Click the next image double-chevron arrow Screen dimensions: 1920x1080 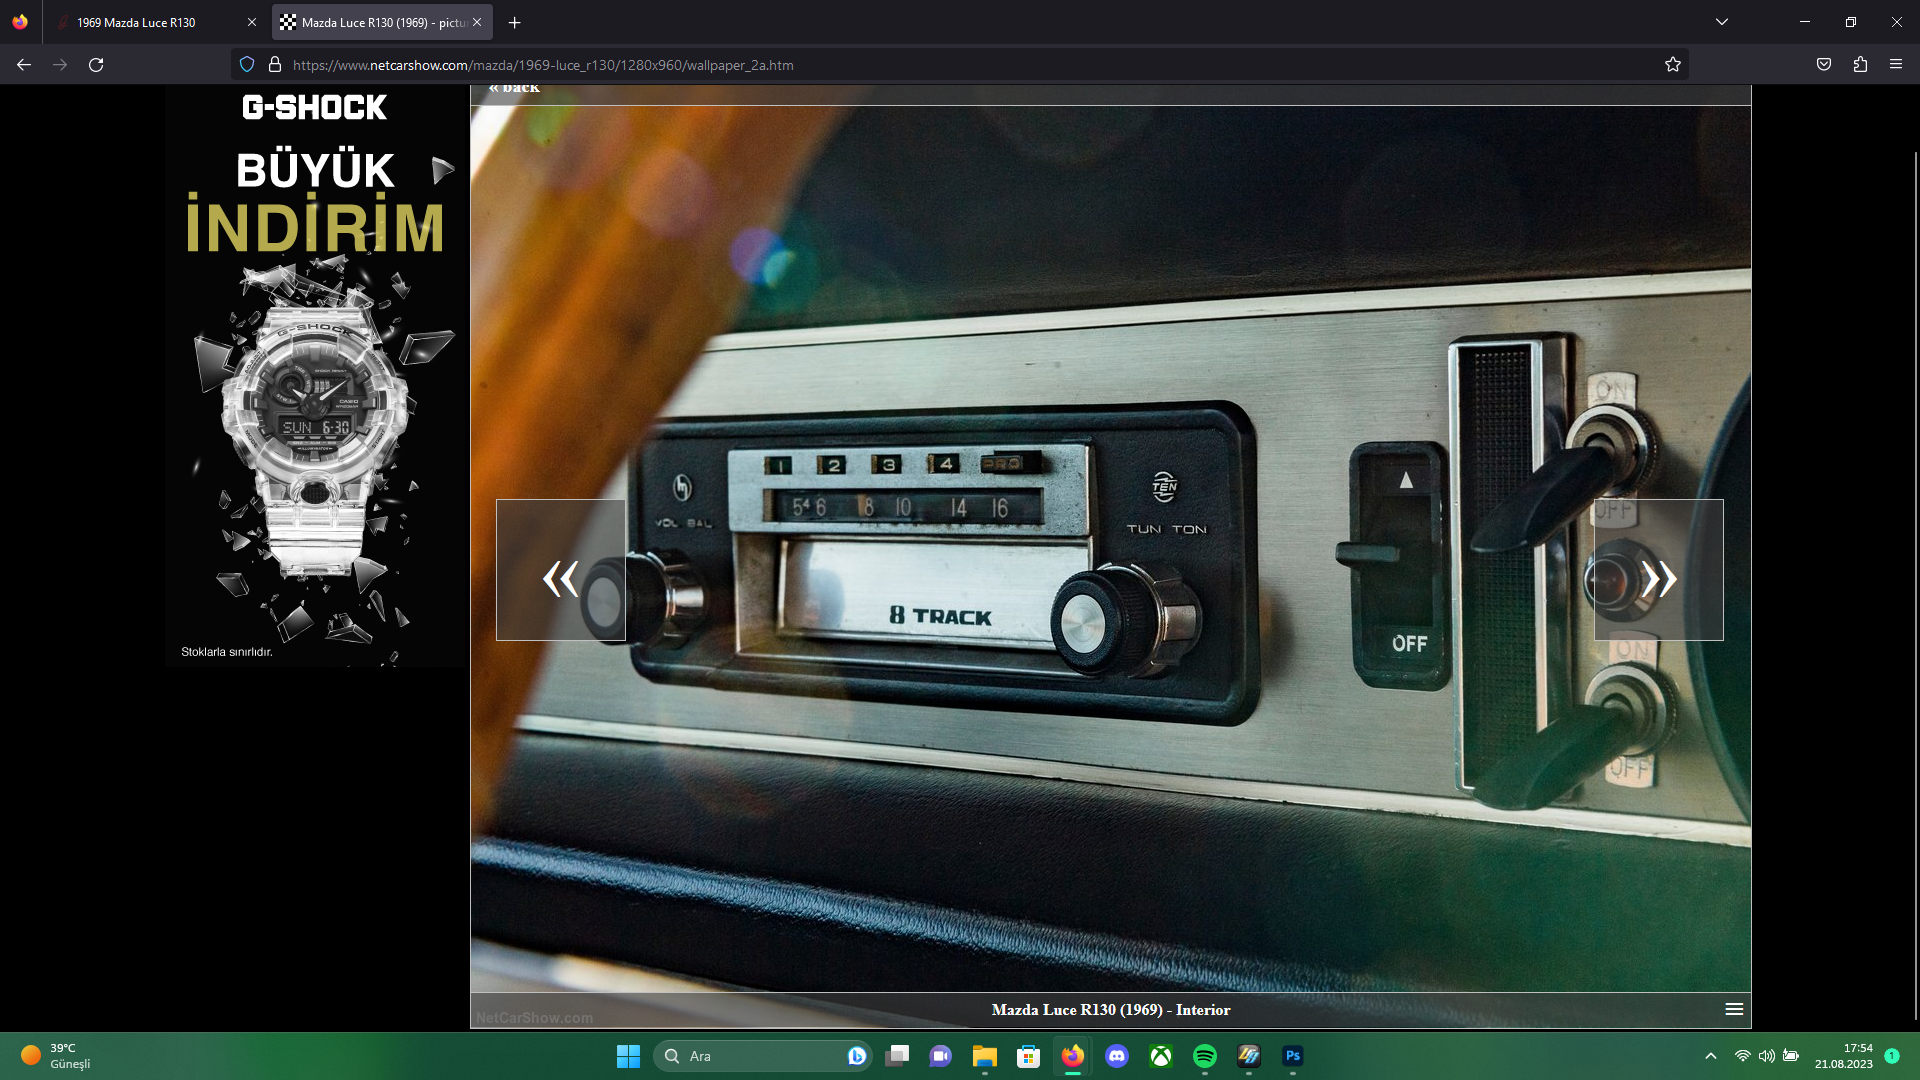pyautogui.click(x=1658, y=578)
